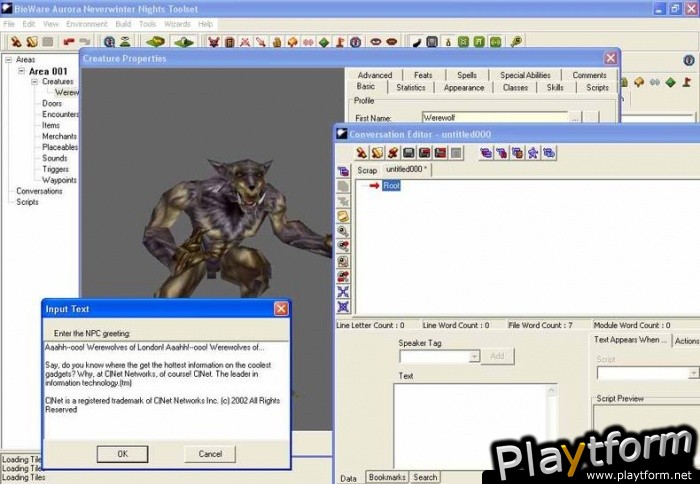This screenshot has height=484, width=700.
Task: Switch to the Statistics tab
Action: tap(411, 88)
